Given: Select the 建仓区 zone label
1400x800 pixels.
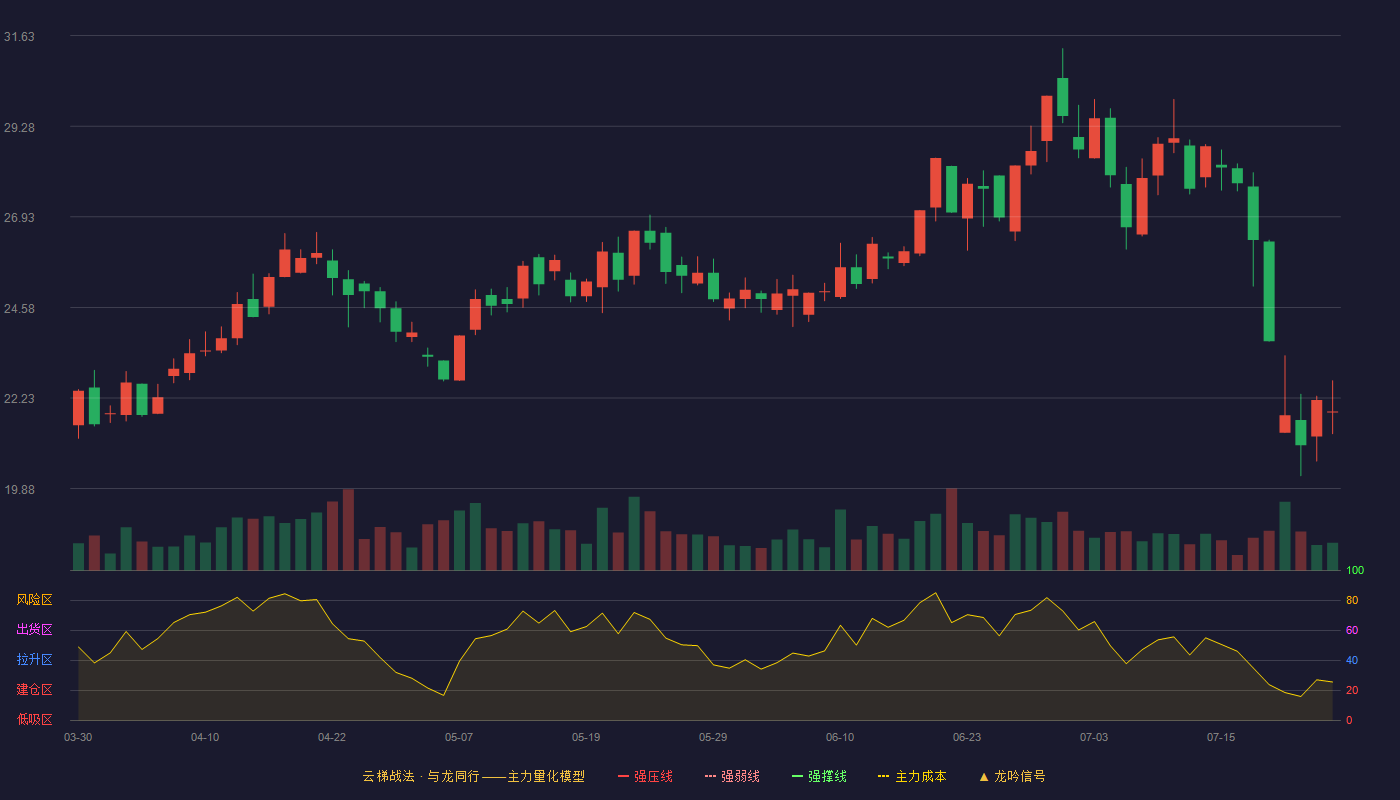Looking at the screenshot, I should (34, 690).
